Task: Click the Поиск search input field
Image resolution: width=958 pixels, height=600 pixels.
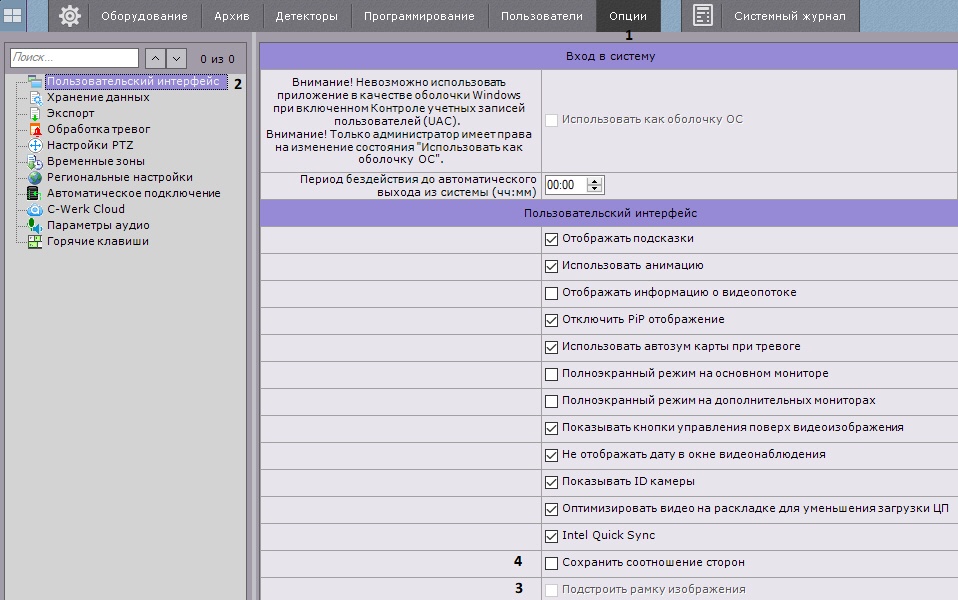Action: [74, 59]
